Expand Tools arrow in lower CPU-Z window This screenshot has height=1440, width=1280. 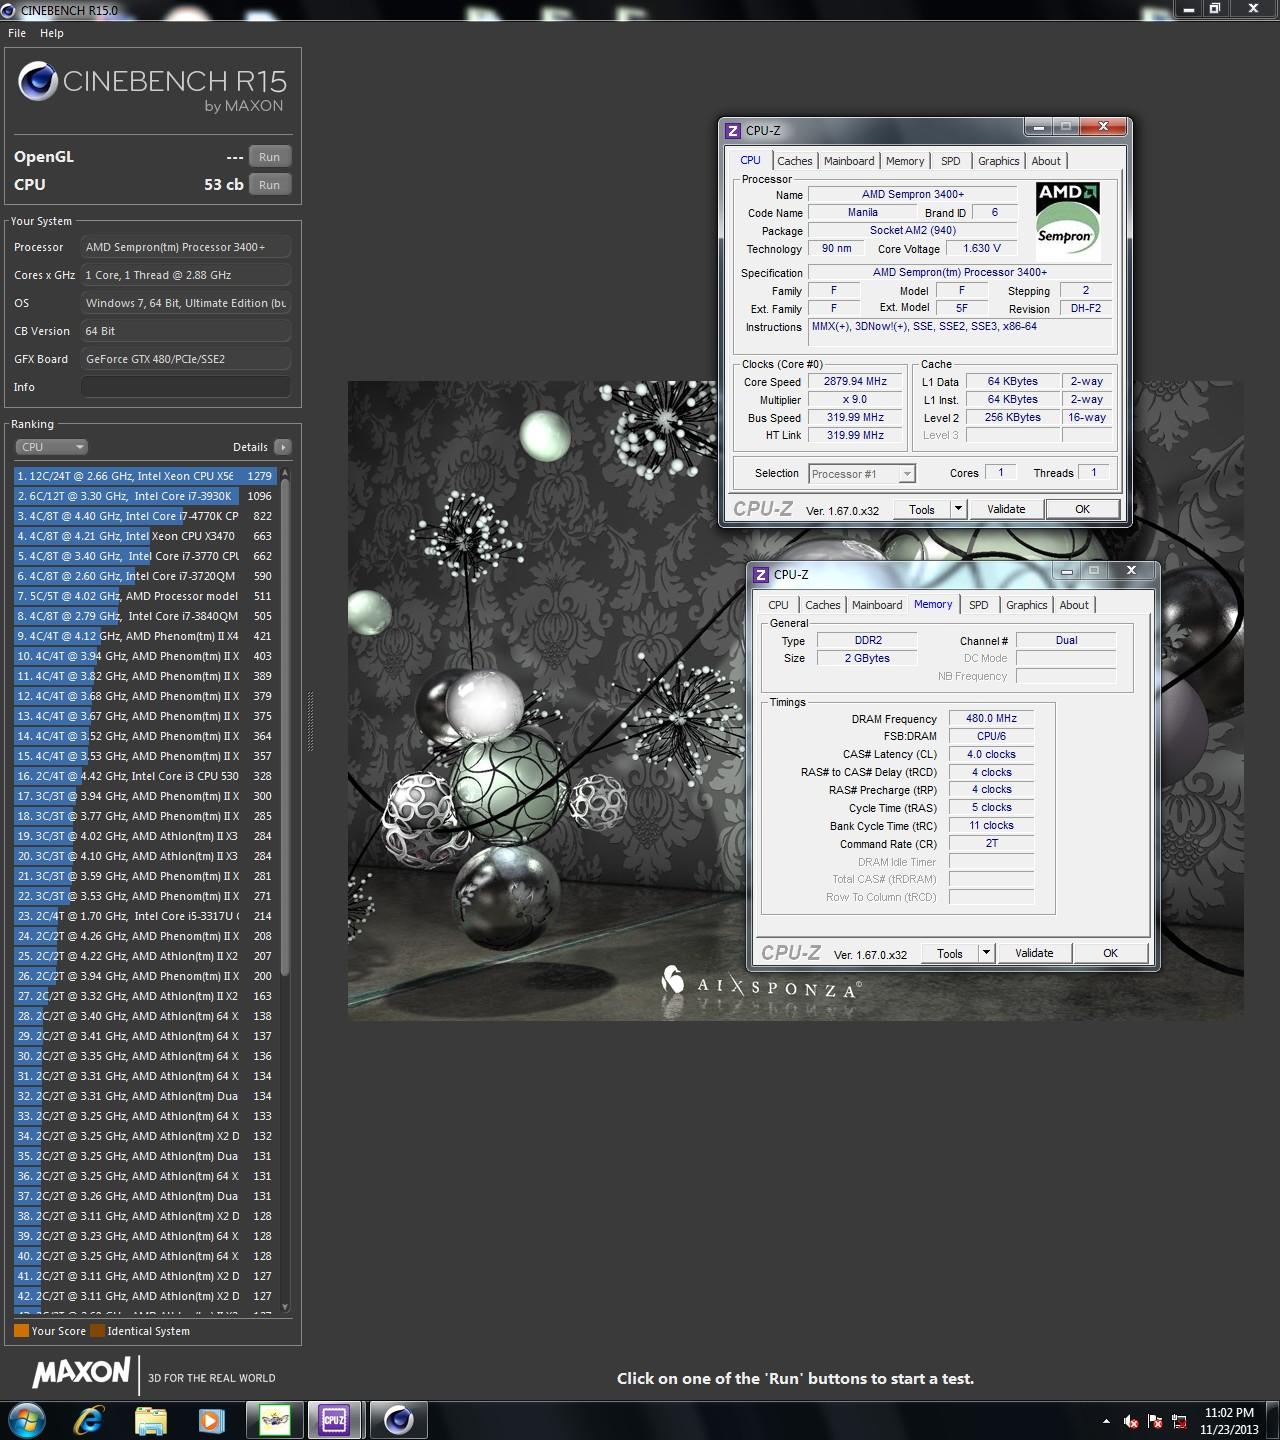(x=986, y=954)
